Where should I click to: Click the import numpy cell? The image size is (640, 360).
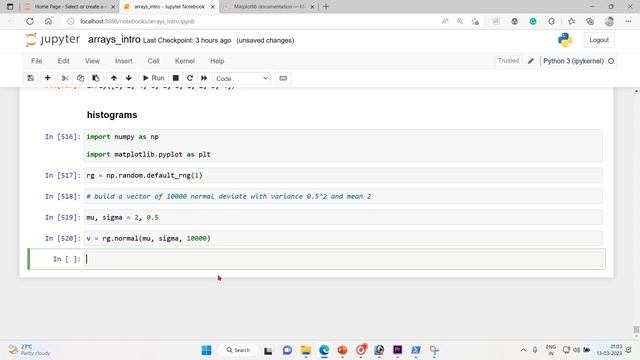343,145
